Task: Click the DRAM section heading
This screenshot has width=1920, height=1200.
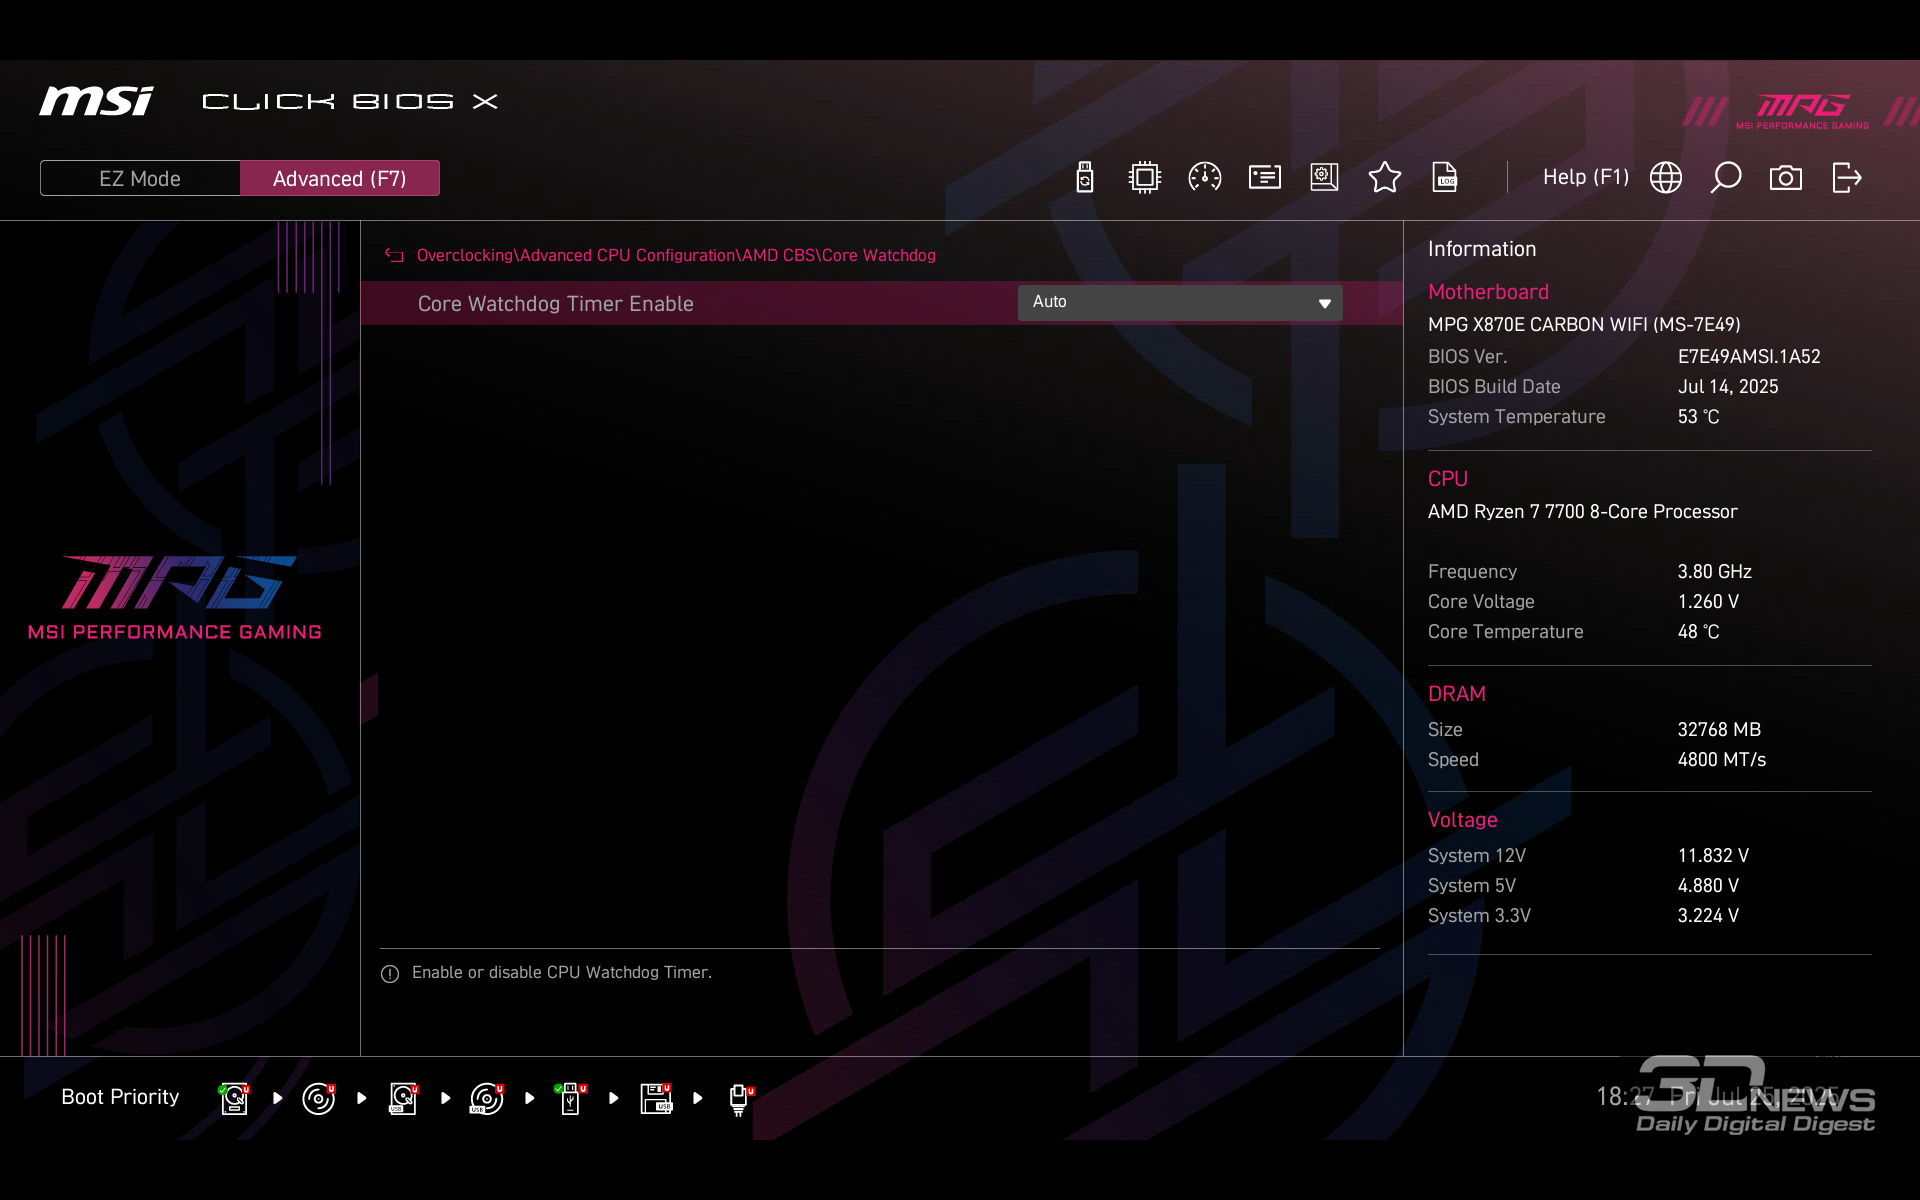Action: coord(1457,694)
